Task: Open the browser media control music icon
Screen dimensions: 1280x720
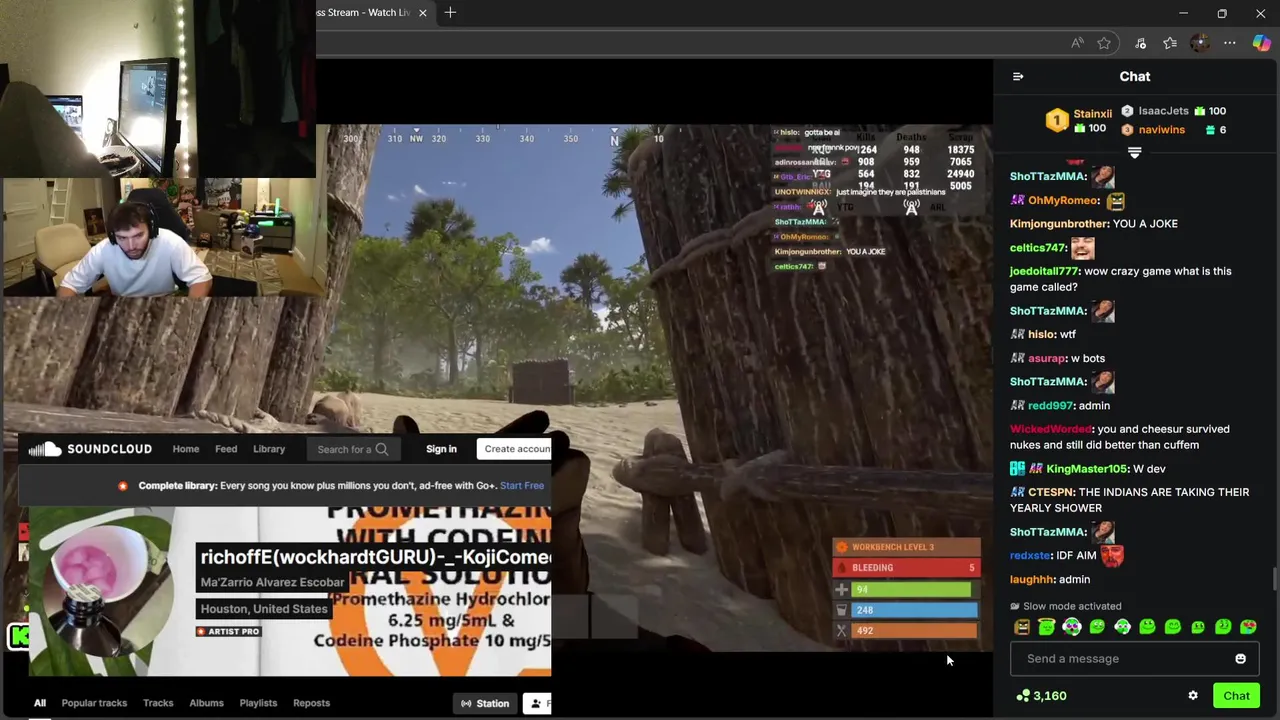Action: (x=1140, y=43)
